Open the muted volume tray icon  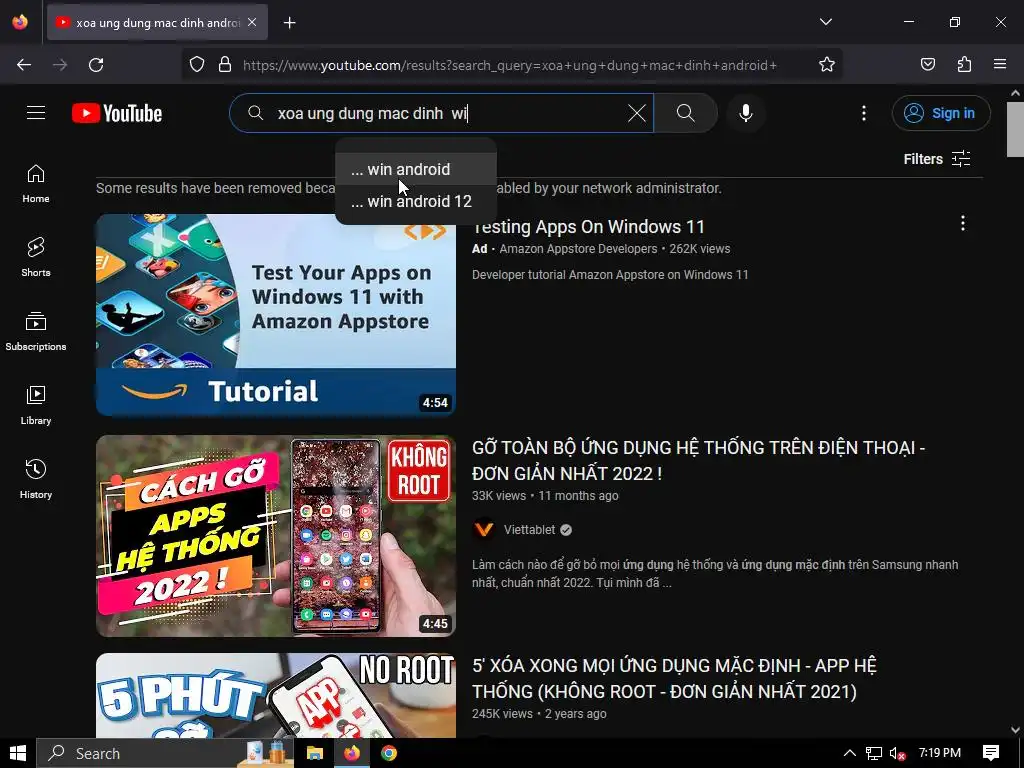click(898, 753)
